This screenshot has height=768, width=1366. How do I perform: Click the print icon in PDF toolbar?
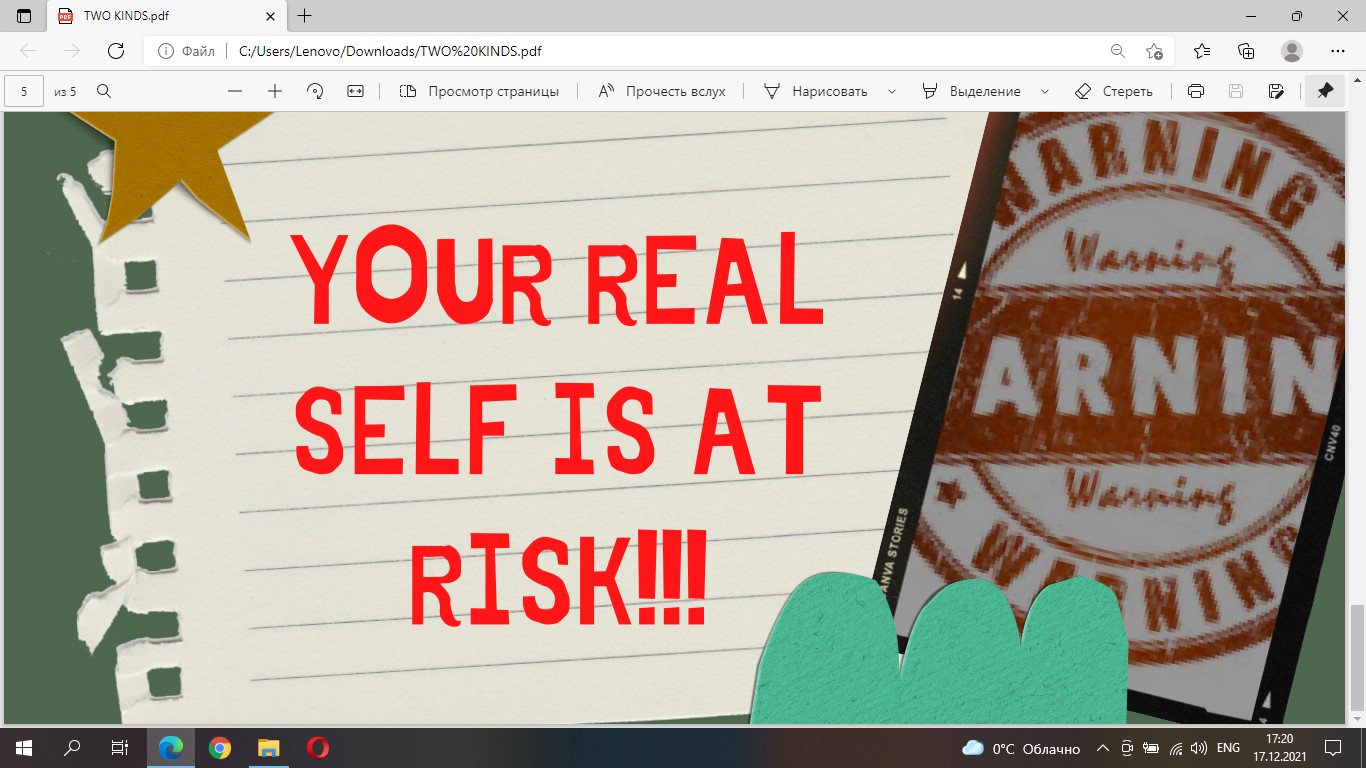(x=1195, y=91)
